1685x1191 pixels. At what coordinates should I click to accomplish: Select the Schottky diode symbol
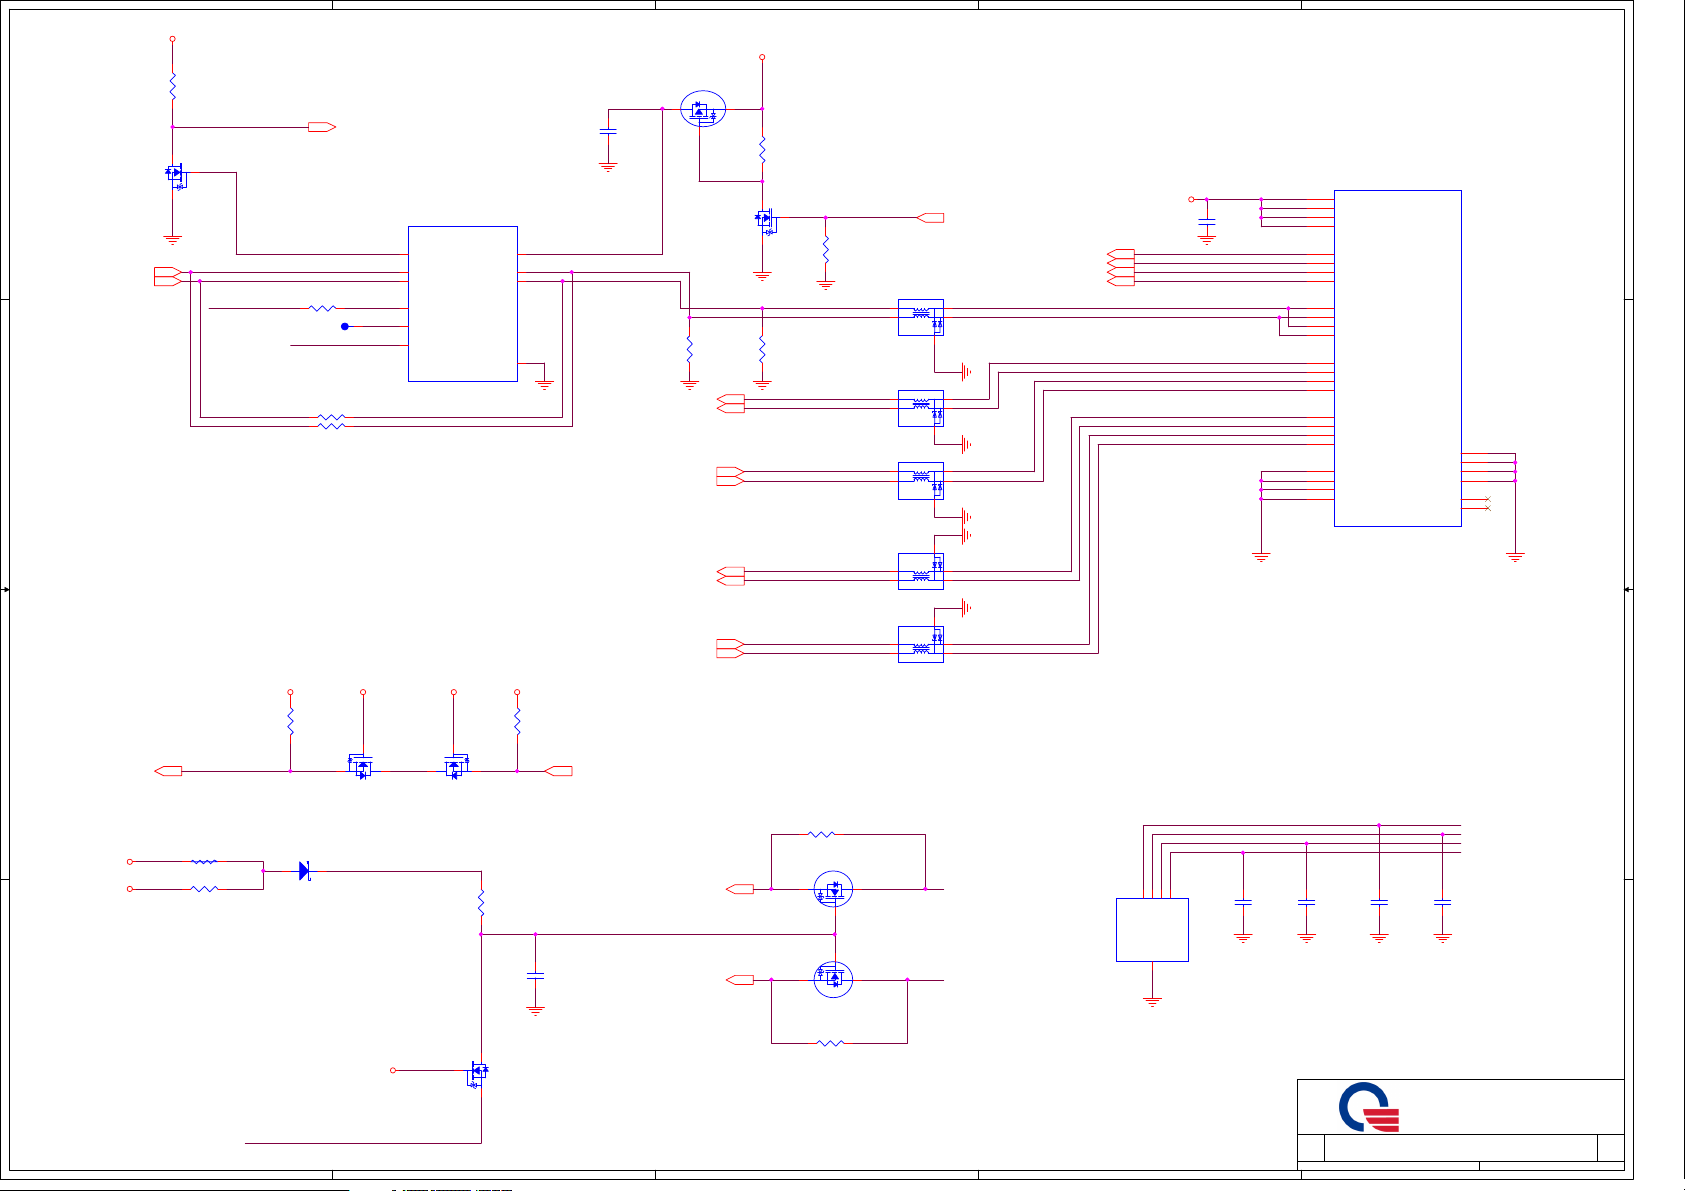point(305,871)
